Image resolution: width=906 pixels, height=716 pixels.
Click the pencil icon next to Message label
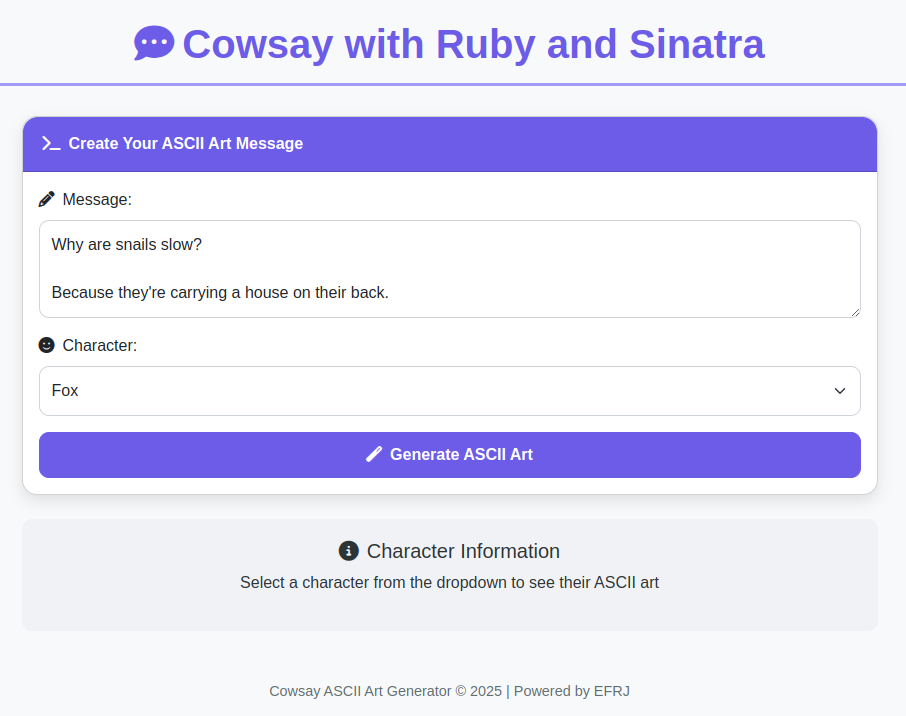[x=46, y=199]
